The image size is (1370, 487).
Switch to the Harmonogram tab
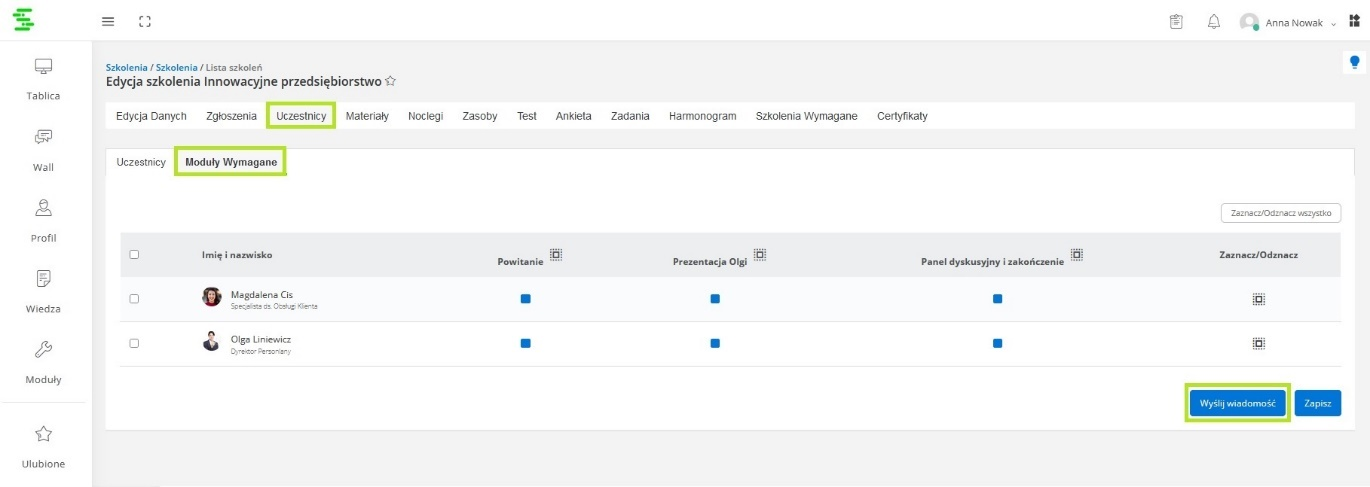click(702, 116)
